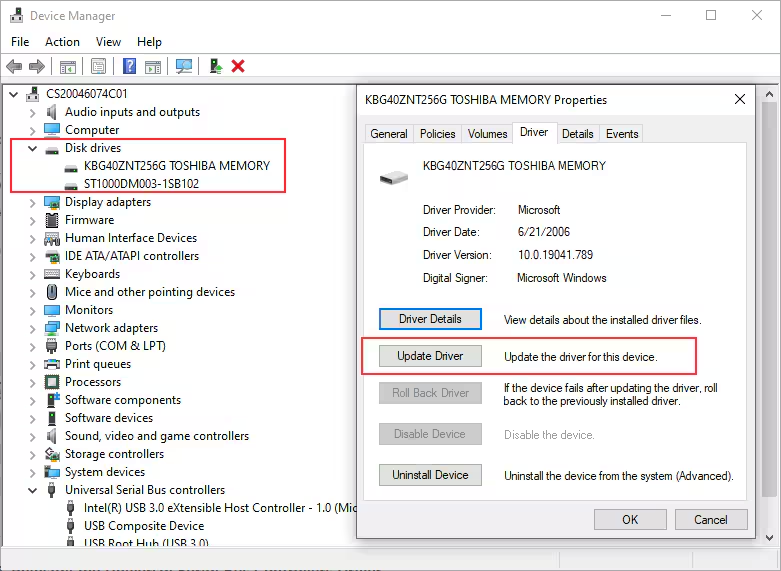The height and width of the screenshot is (571, 781).
Task: Click the green Update device driver toolbar icon
Action: 216,66
